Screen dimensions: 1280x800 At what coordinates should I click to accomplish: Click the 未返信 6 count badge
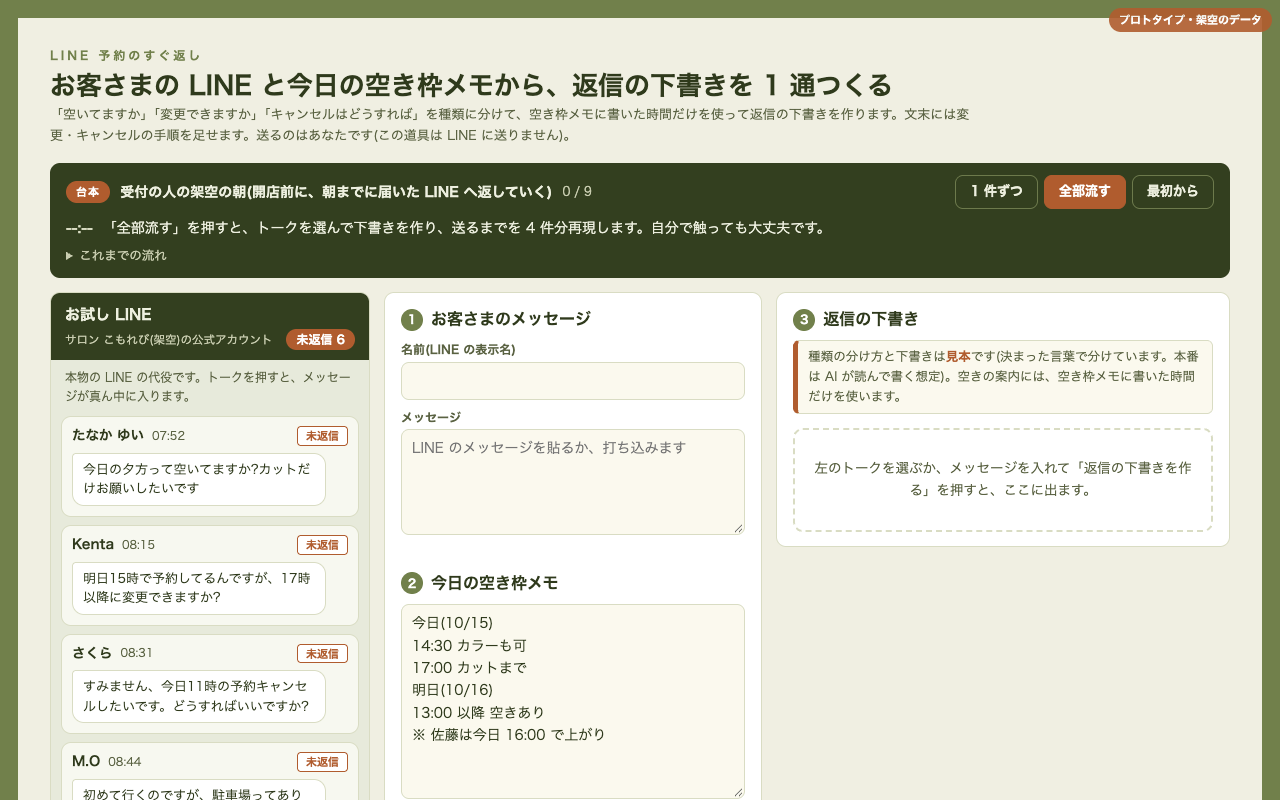(x=320, y=340)
